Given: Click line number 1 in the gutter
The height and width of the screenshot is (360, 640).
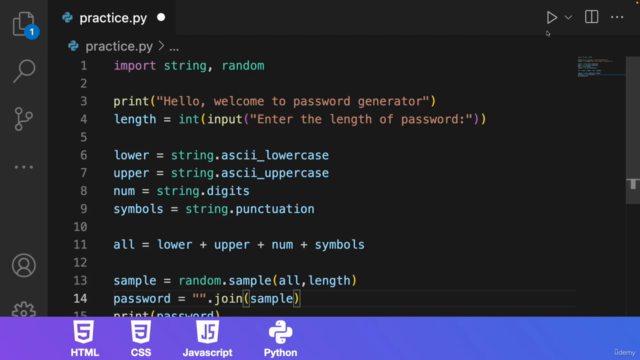Looking at the screenshot, I should point(84,66).
